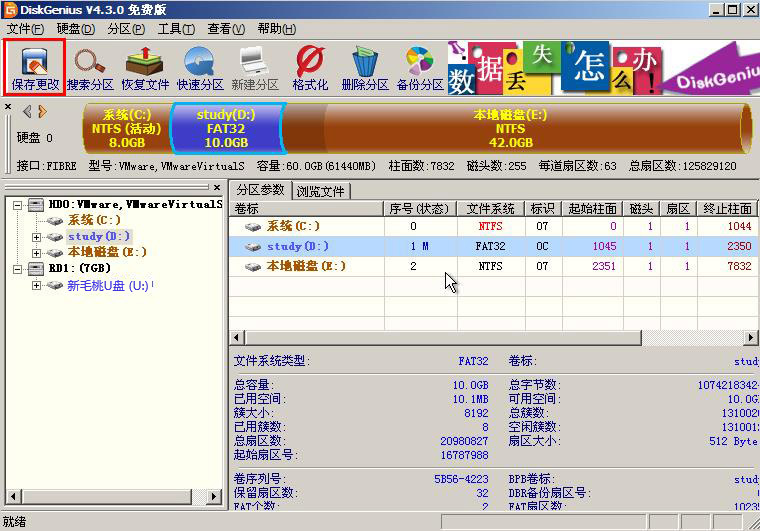This screenshot has width=760, height=531.
Task: Open the 查看(V) menu
Action: tap(226, 29)
